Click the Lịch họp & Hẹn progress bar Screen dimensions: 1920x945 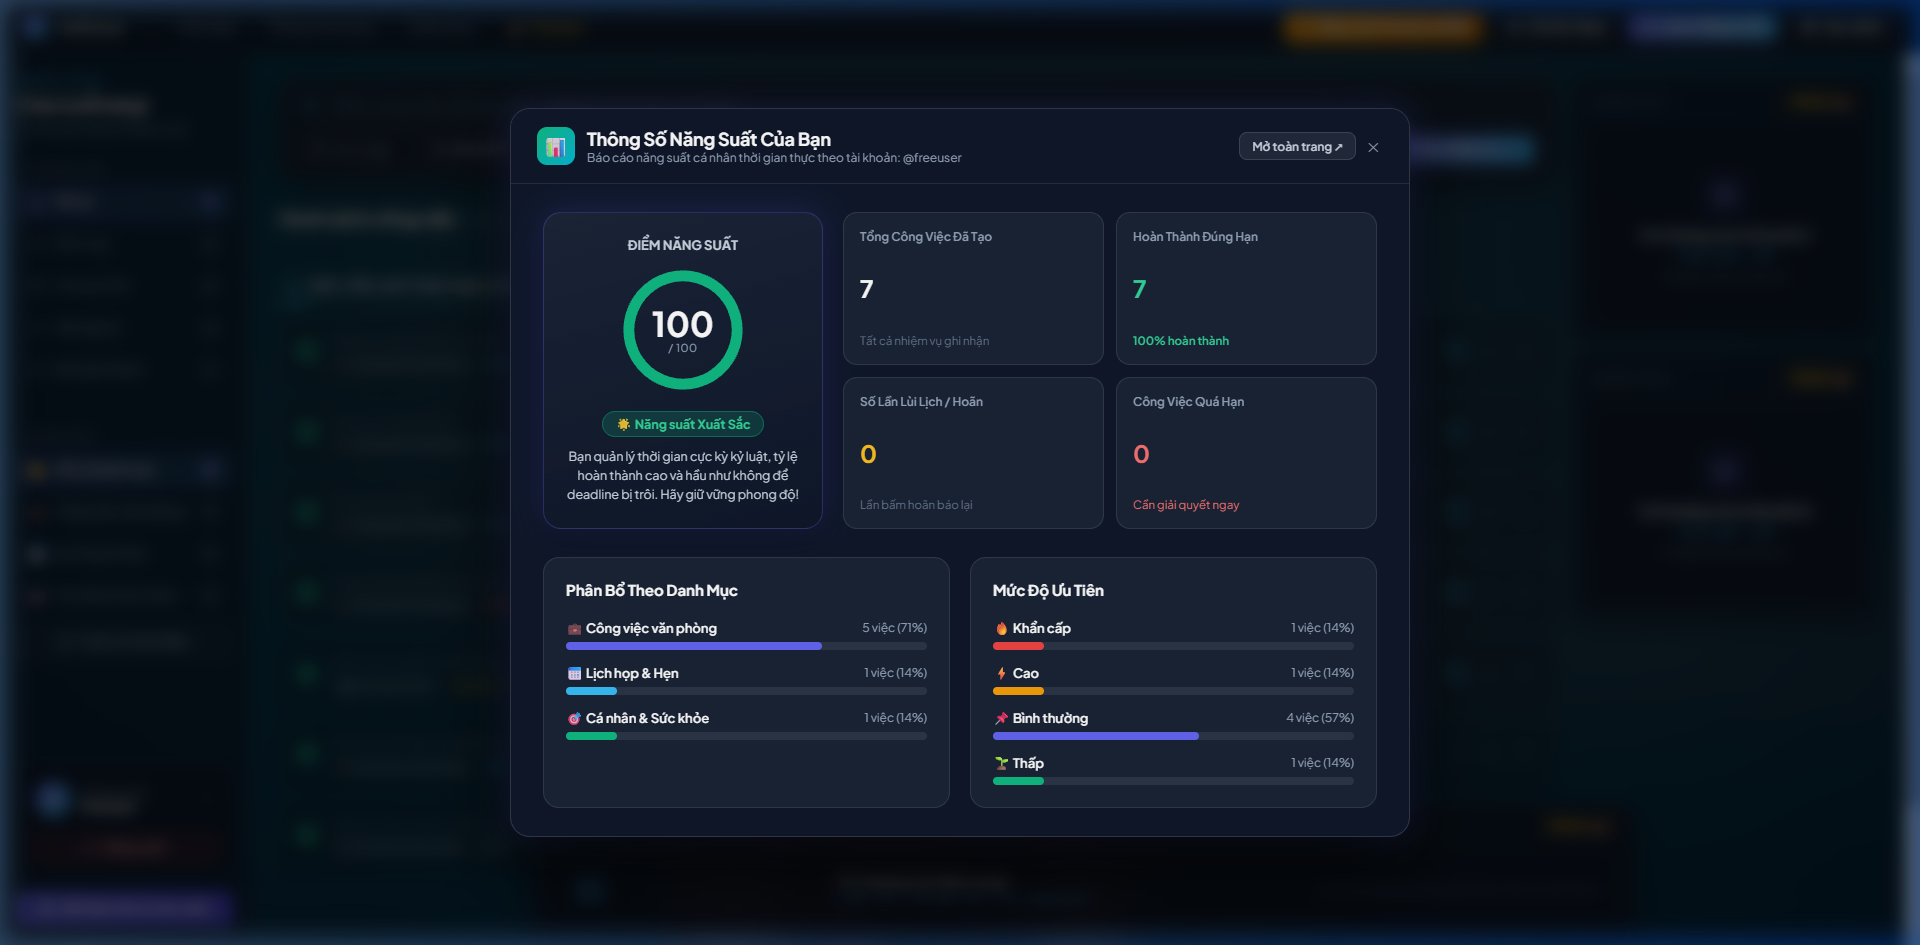coord(746,691)
